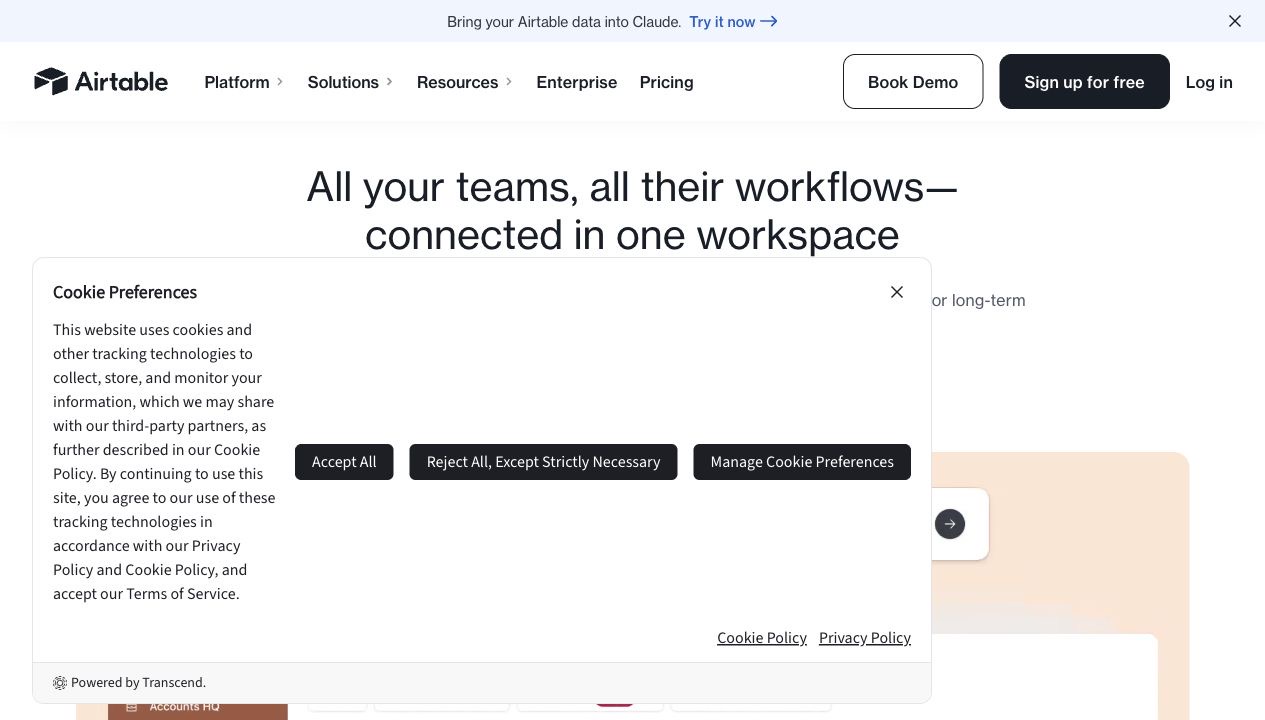The image size is (1265, 720).
Task: Open the Pricing page
Action: click(x=667, y=82)
